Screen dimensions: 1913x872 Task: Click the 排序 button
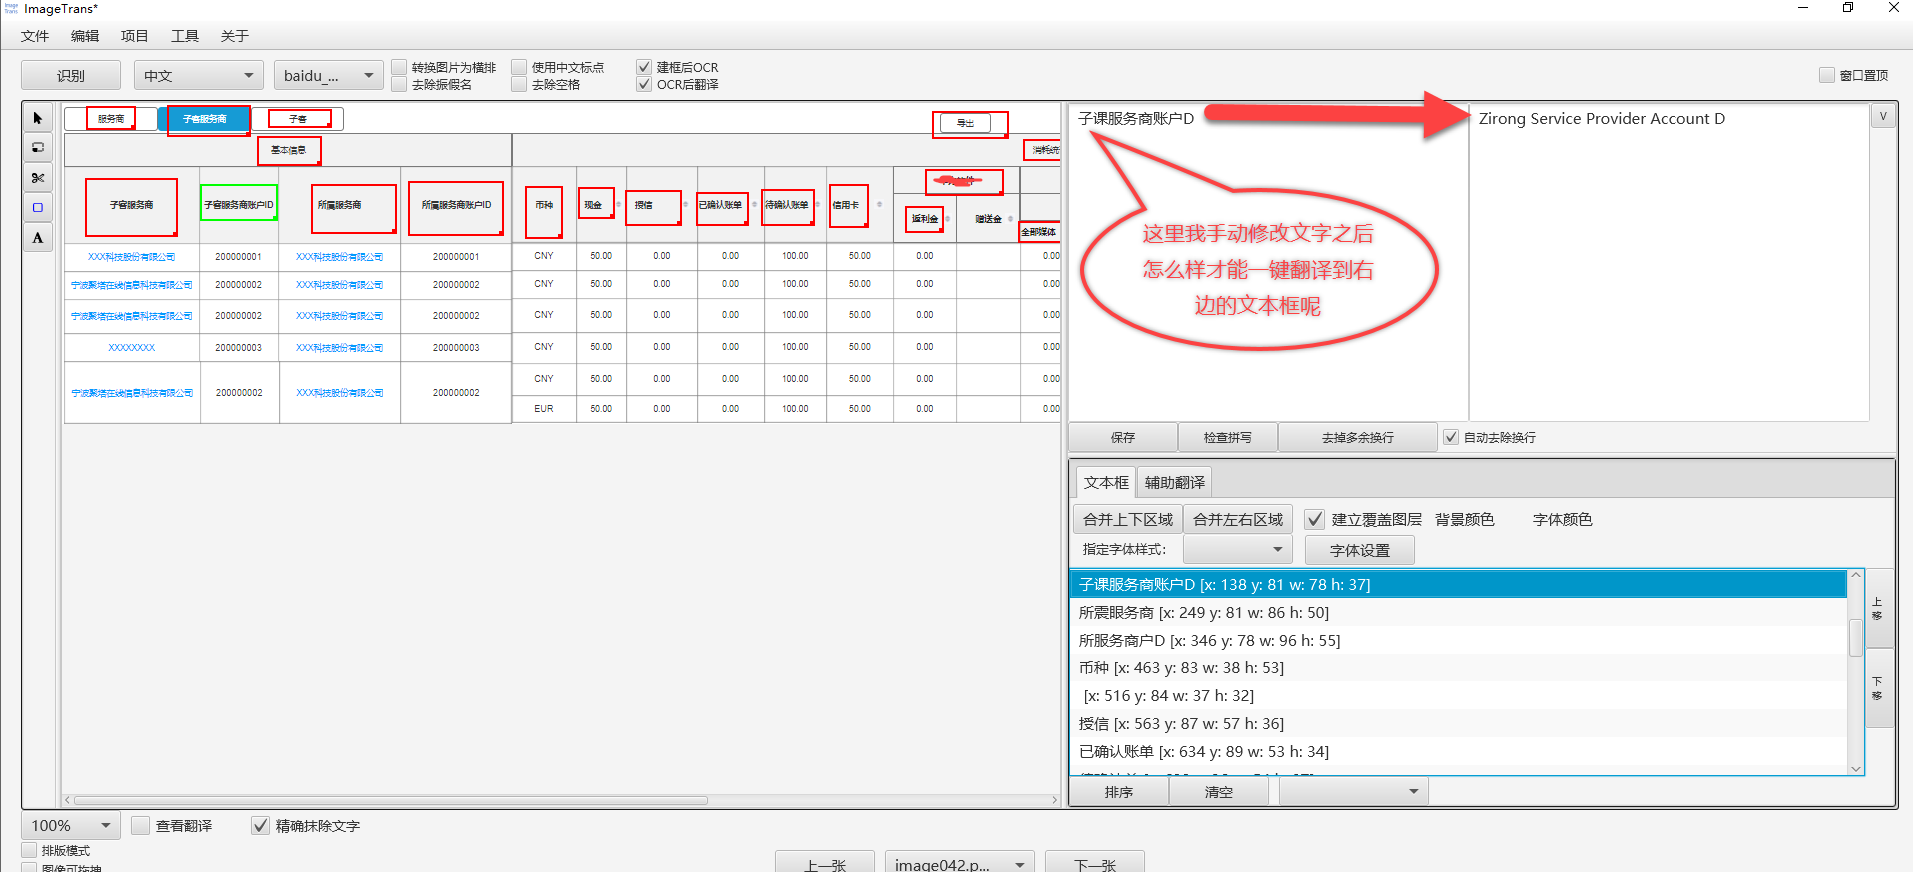[x=1119, y=791]
